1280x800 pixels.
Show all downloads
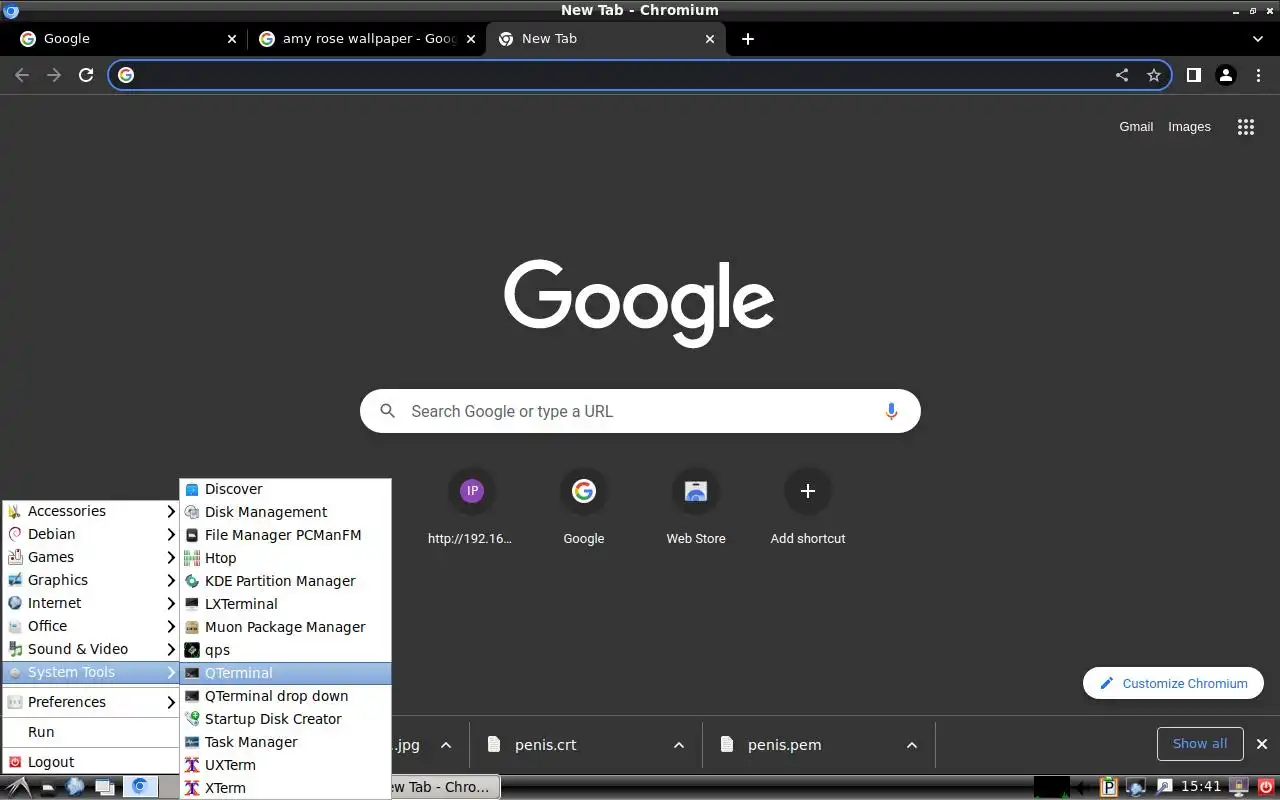click(x=1200, y=744)
